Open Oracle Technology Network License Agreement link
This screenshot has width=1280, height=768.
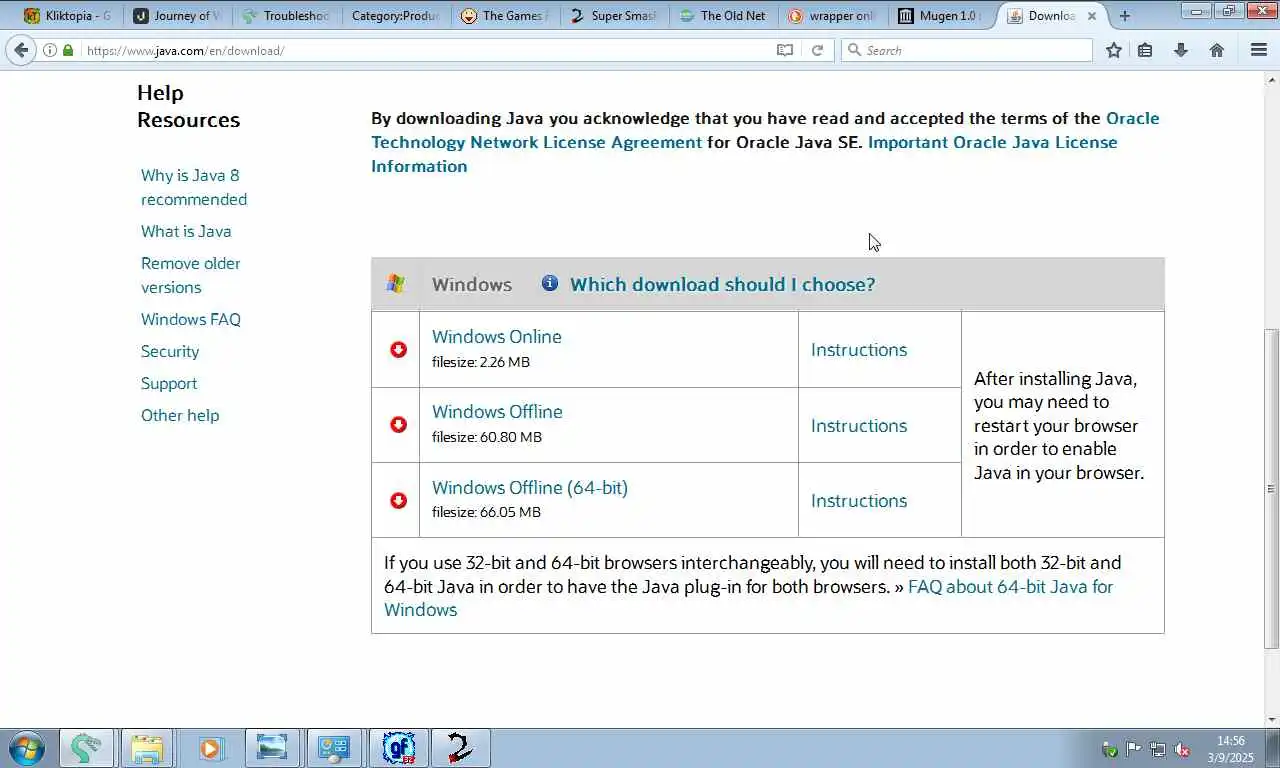765,130
